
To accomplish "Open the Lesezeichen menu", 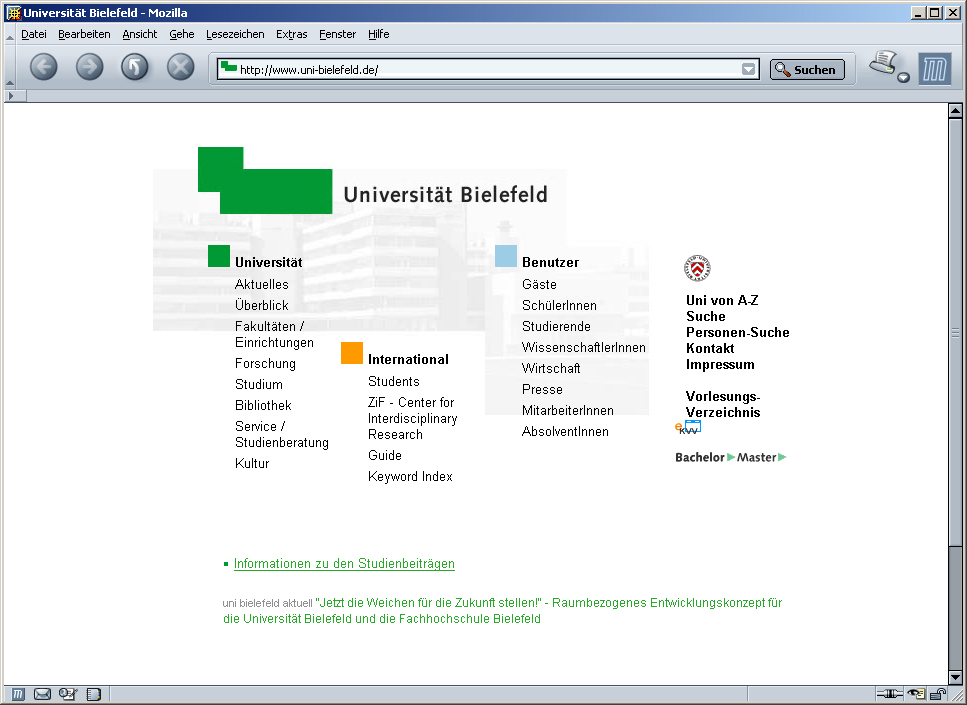I will (x=235, y=34).
